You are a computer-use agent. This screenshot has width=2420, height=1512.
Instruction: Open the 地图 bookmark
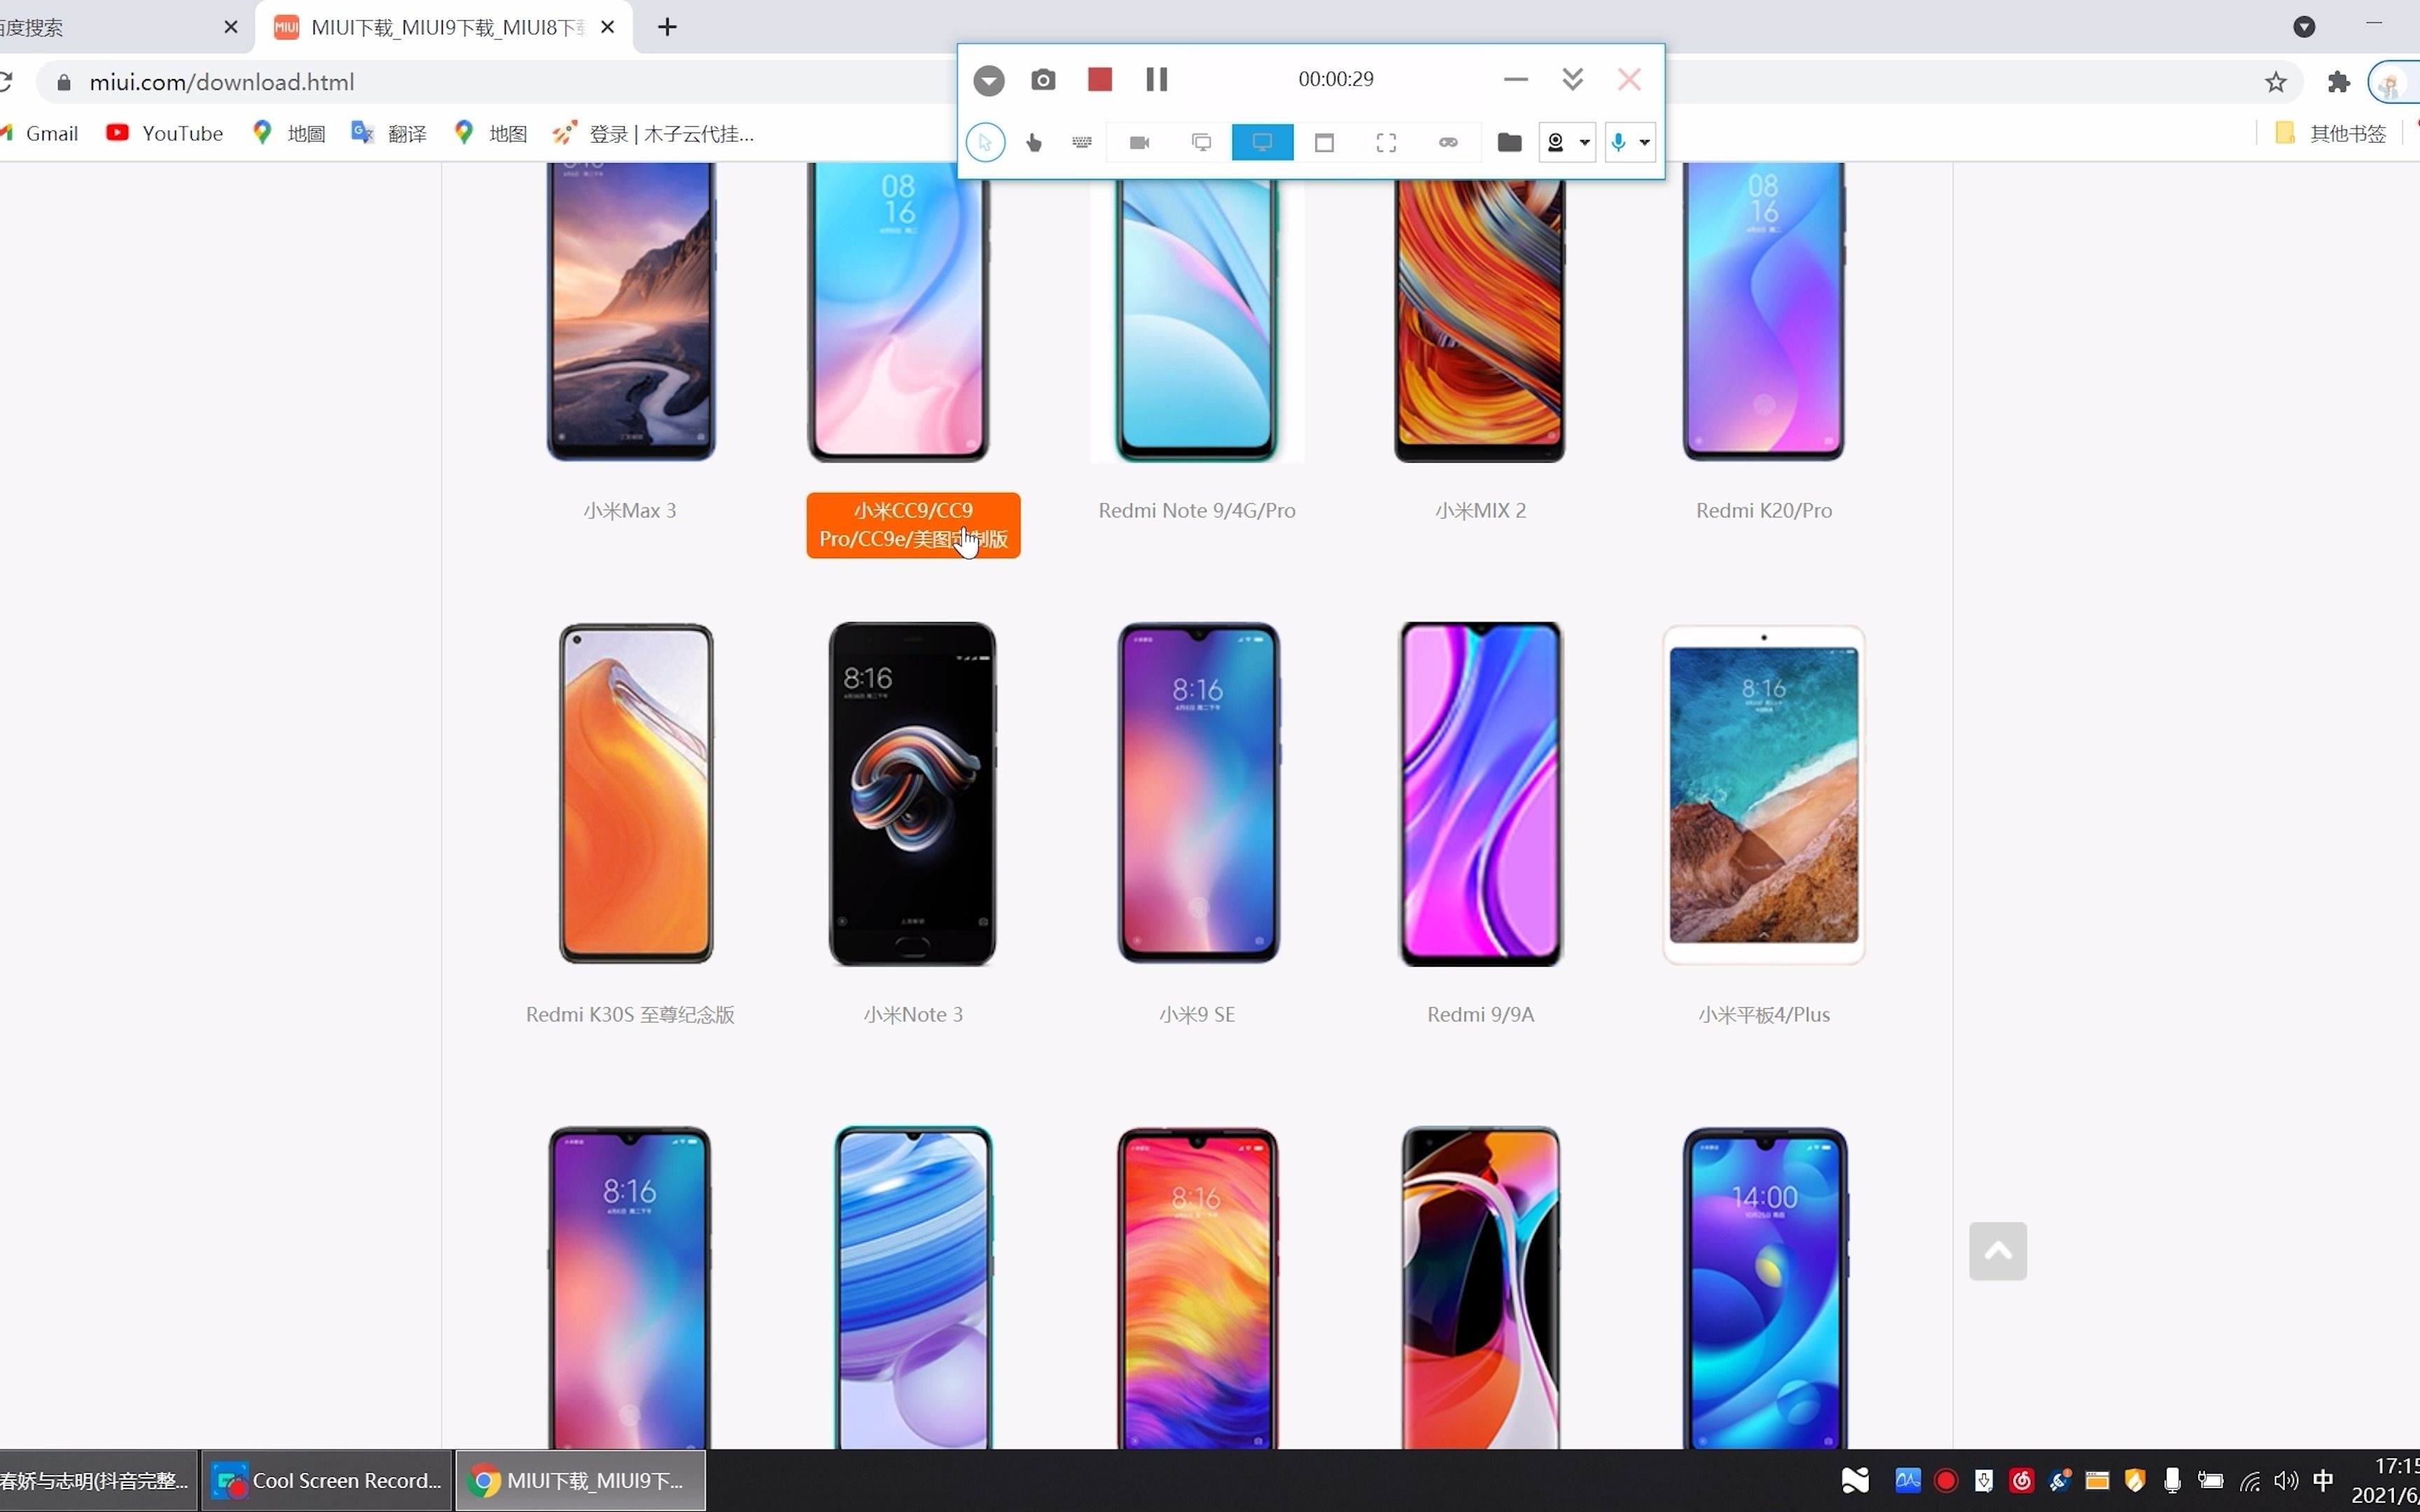click(491, 133)
